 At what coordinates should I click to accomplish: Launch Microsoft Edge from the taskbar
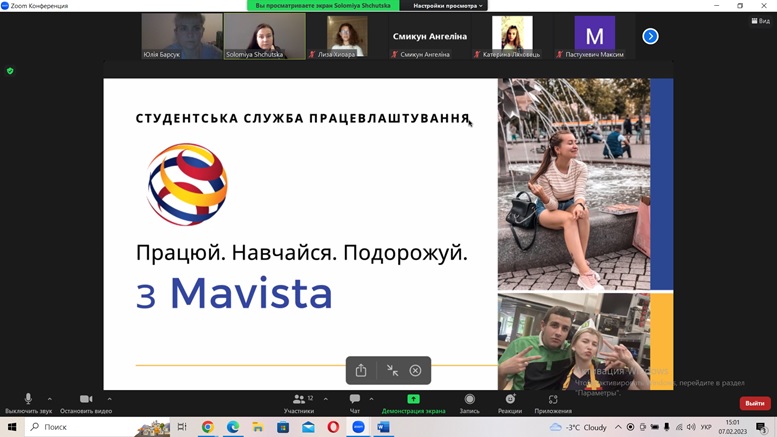tap(233, 427)
